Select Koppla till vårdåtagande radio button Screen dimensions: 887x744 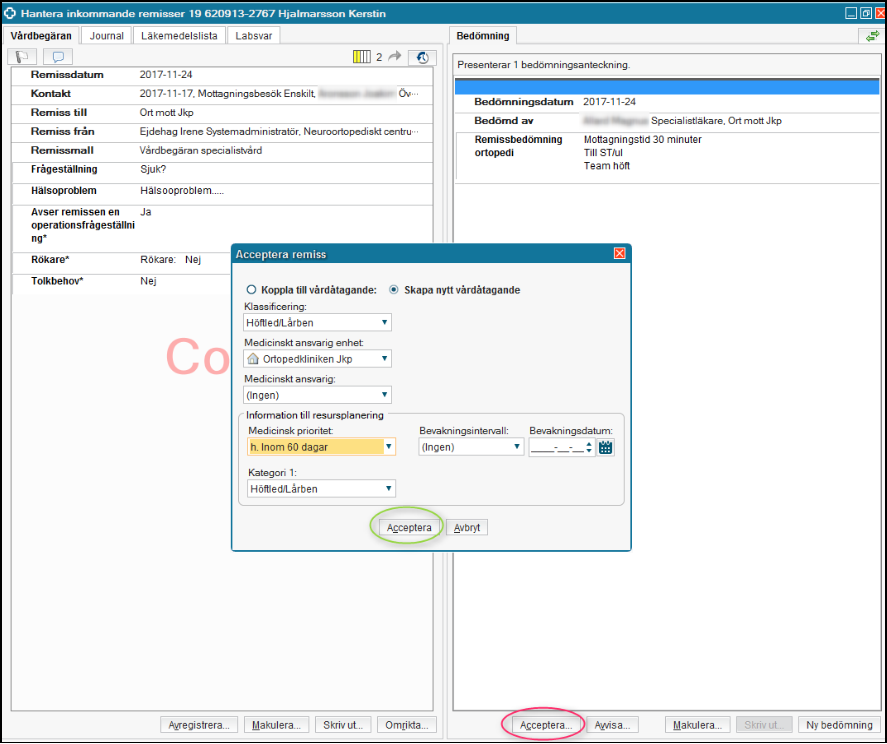click(x=251, y=290)
